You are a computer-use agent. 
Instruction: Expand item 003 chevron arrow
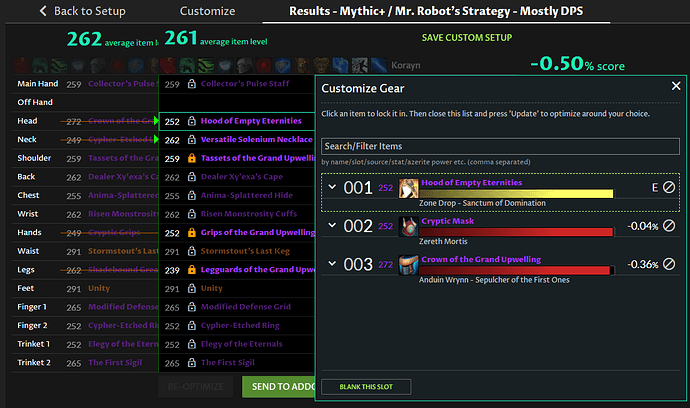(x=332, y=264)
